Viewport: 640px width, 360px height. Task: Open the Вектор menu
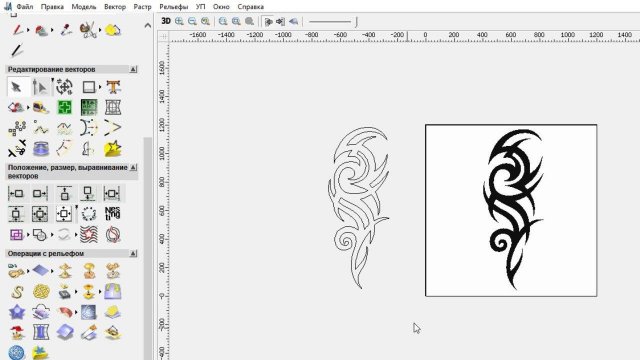pyautogui.click(x=115, y=7)
